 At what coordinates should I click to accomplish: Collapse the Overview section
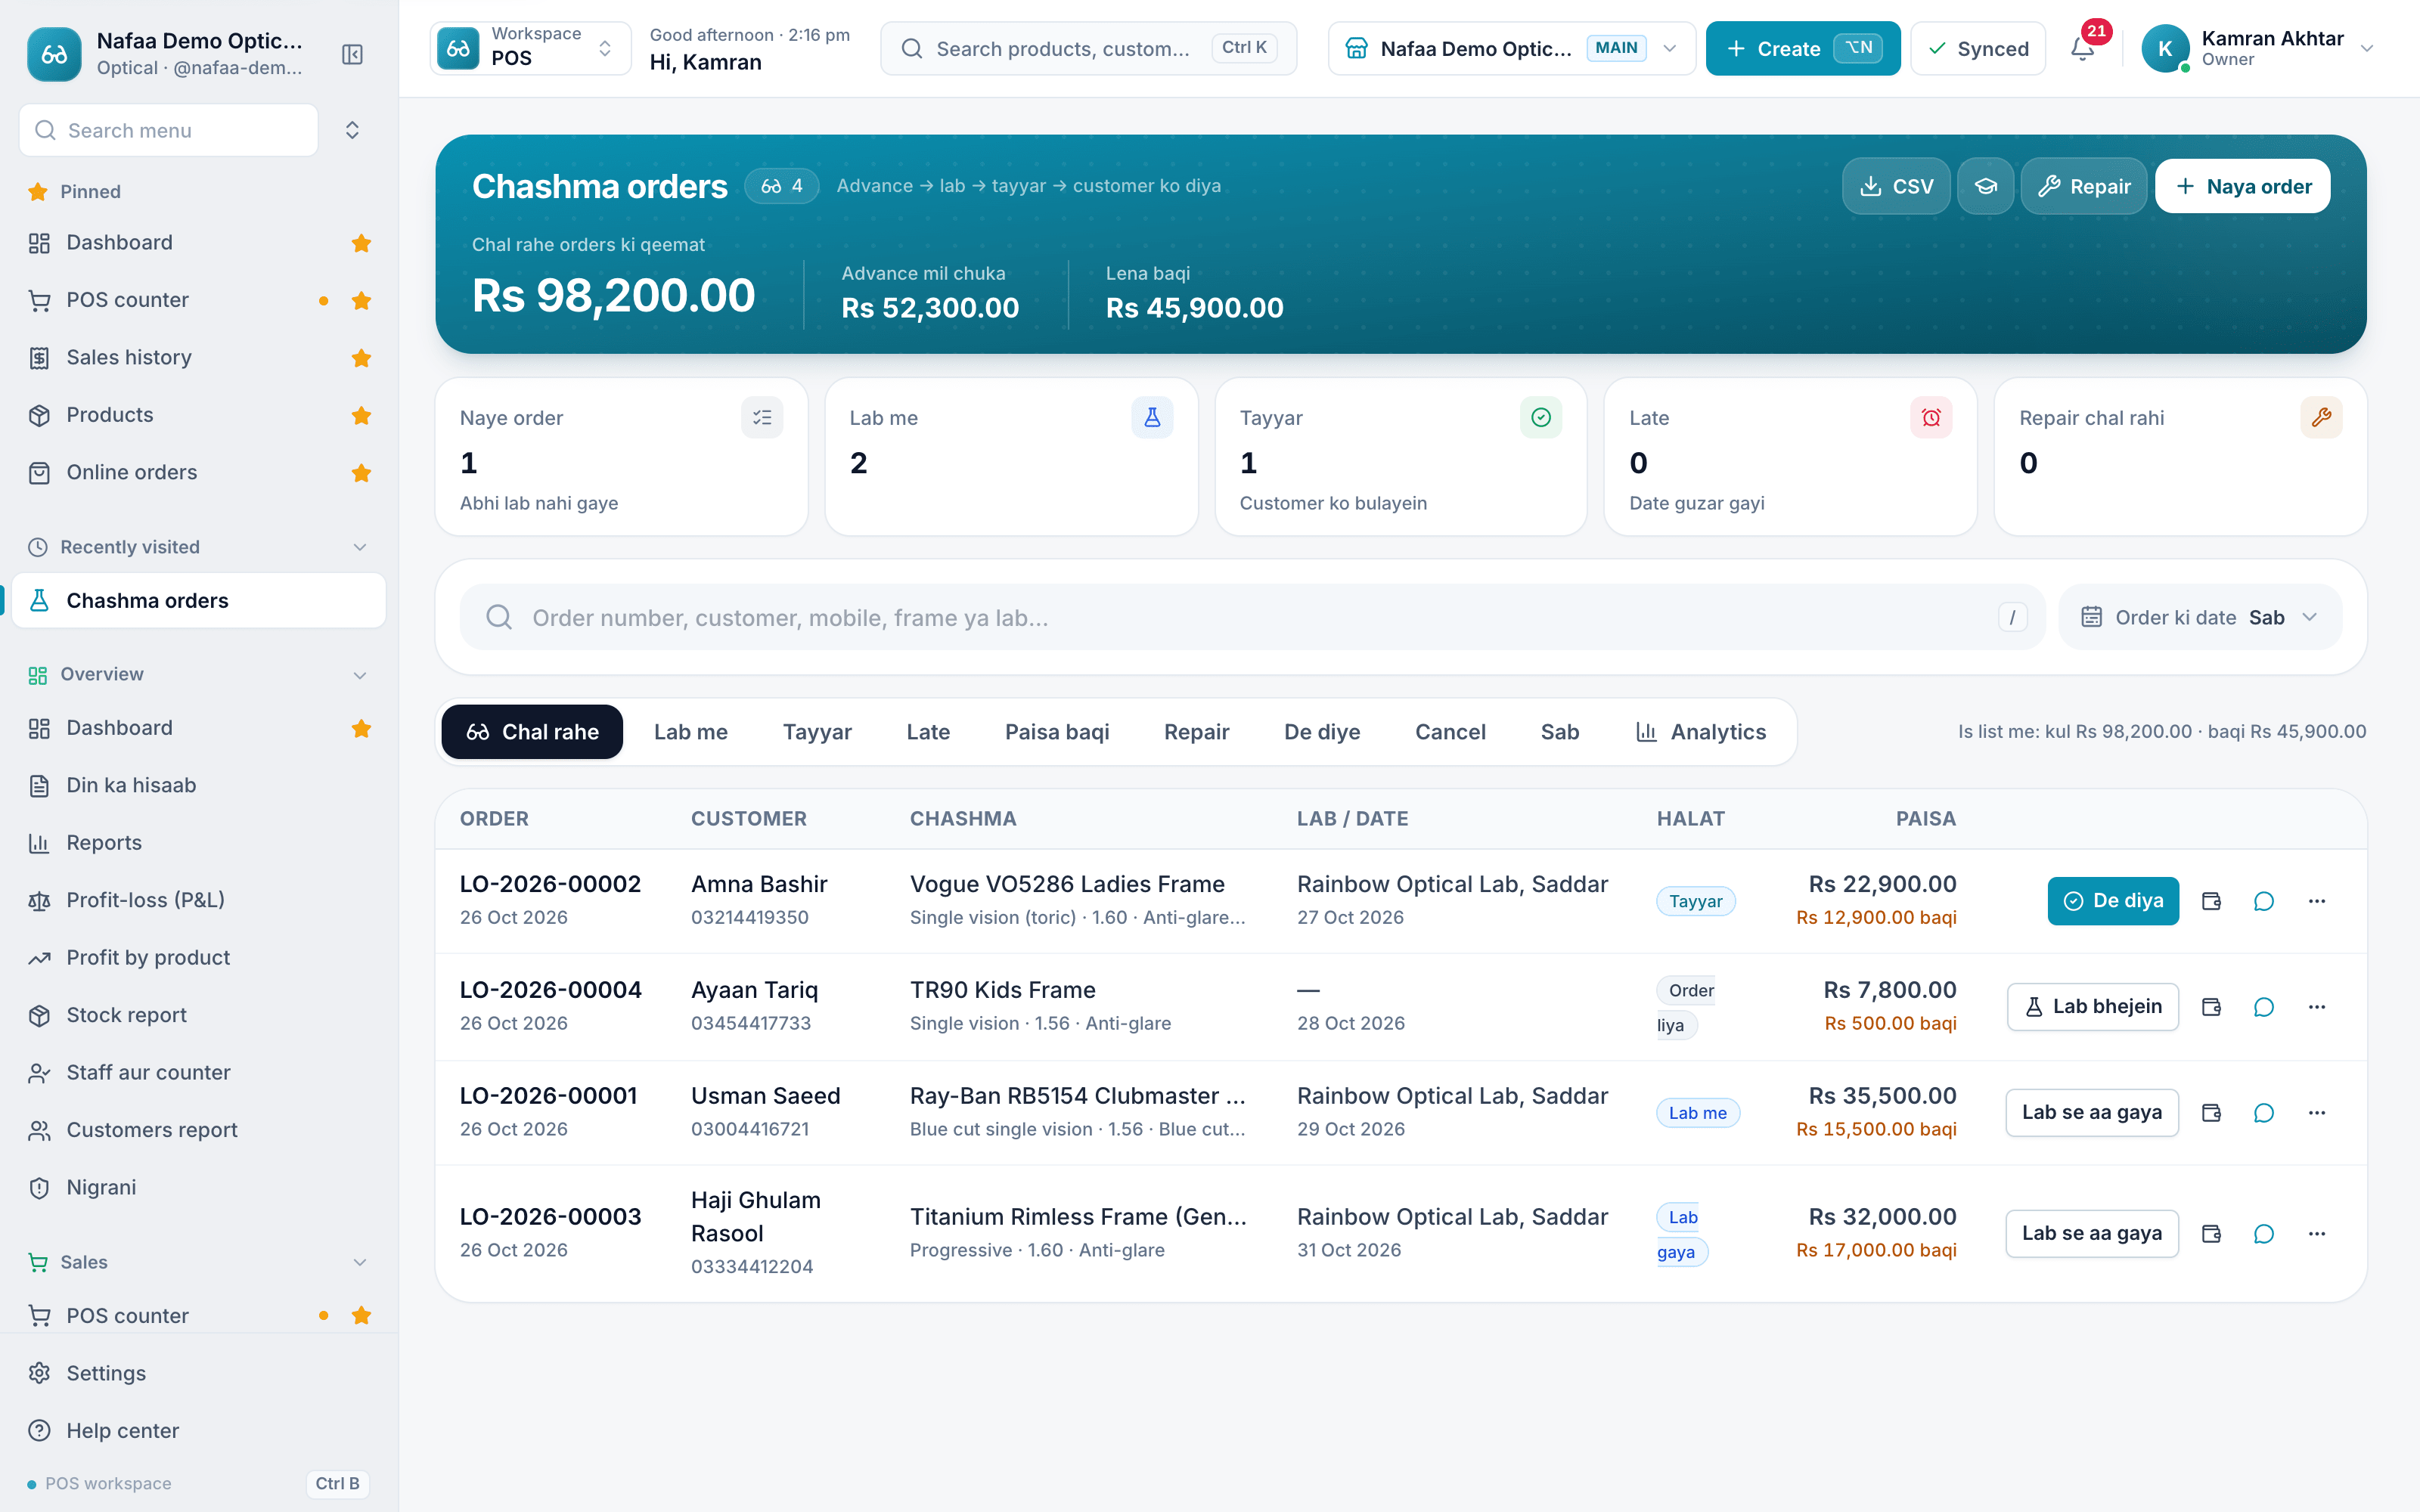tap(360, 675)
